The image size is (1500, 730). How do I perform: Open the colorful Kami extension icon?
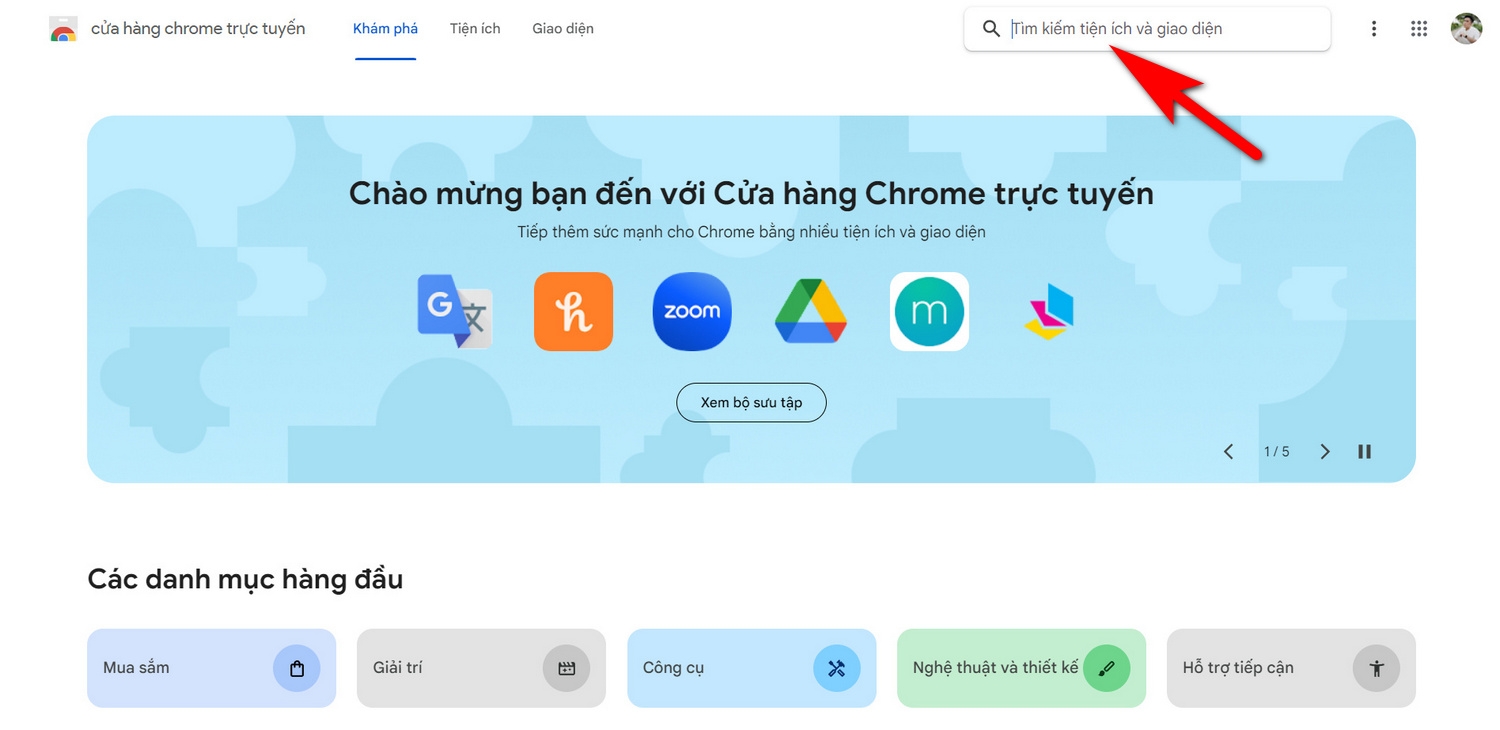click(x=1048, y=311)
